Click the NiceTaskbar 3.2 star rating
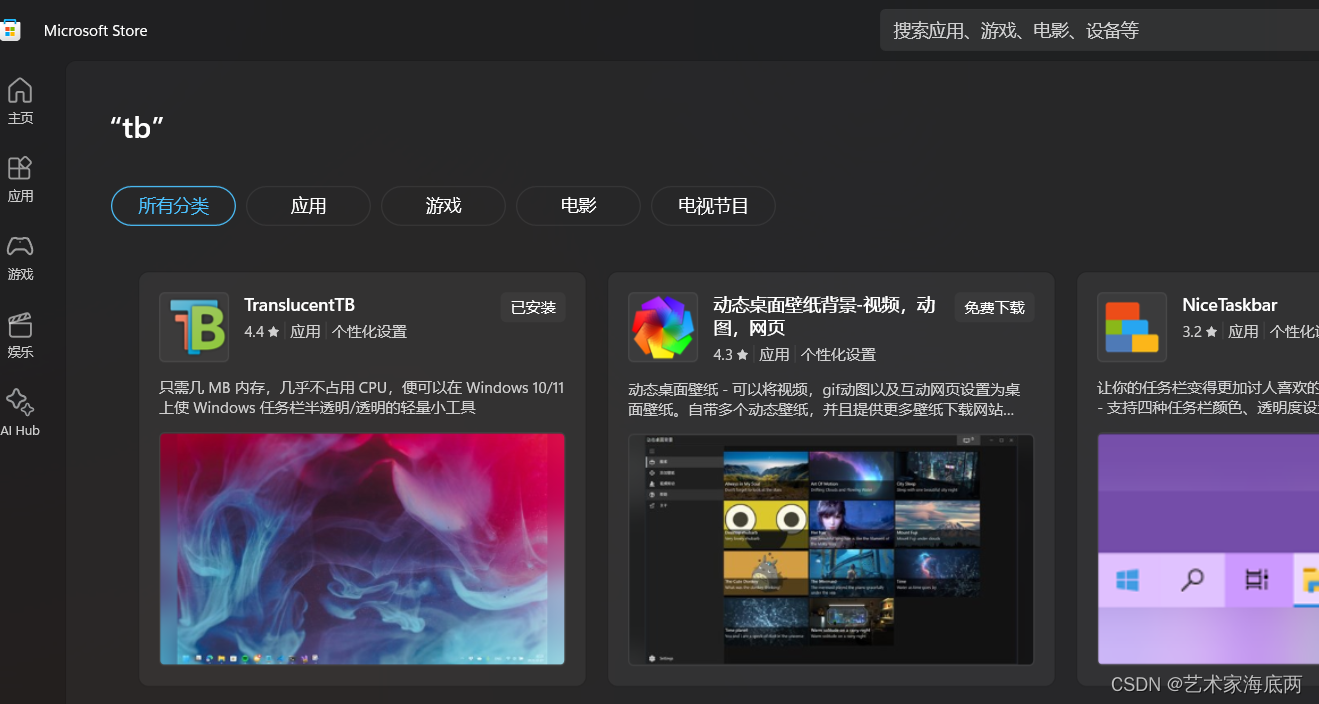 [1200, 331]
